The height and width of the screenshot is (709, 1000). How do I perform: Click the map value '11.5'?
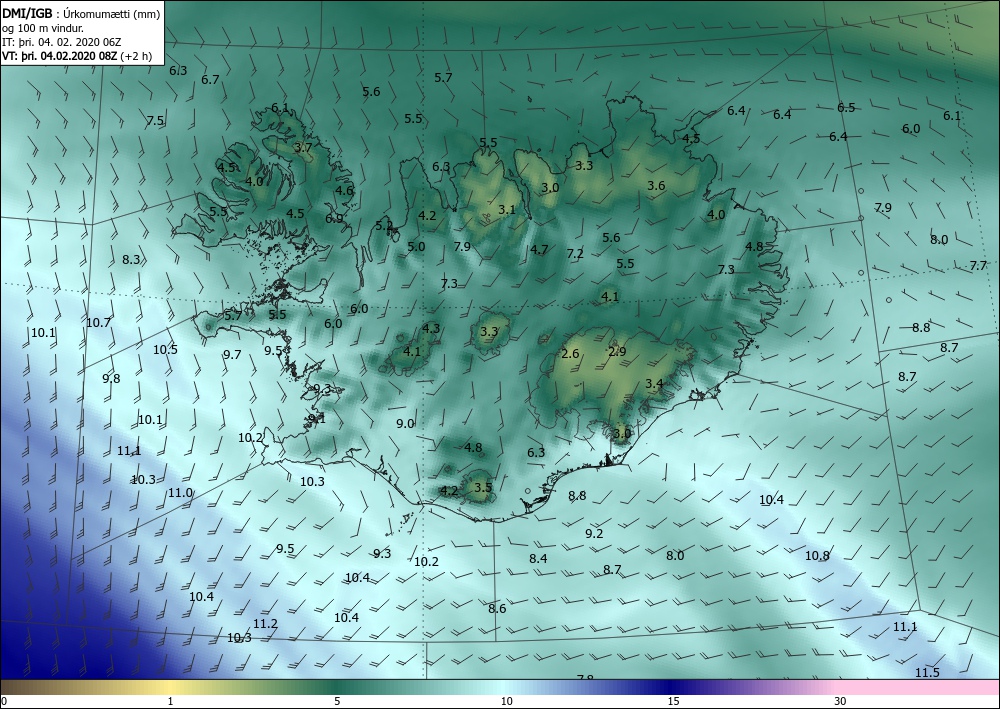[927, 673]
